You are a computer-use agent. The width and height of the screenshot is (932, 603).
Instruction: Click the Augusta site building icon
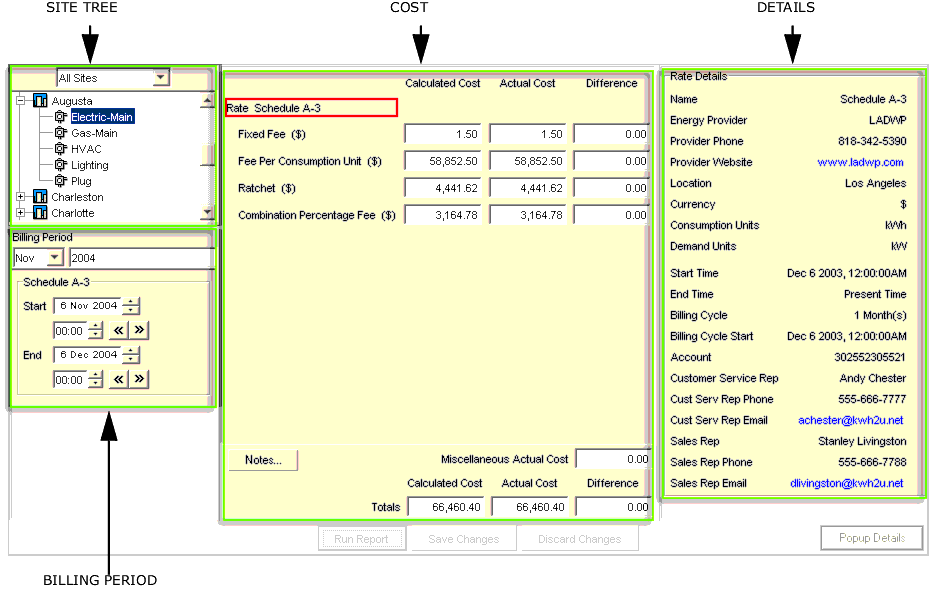pyautogui.click(x=40, y=101)
